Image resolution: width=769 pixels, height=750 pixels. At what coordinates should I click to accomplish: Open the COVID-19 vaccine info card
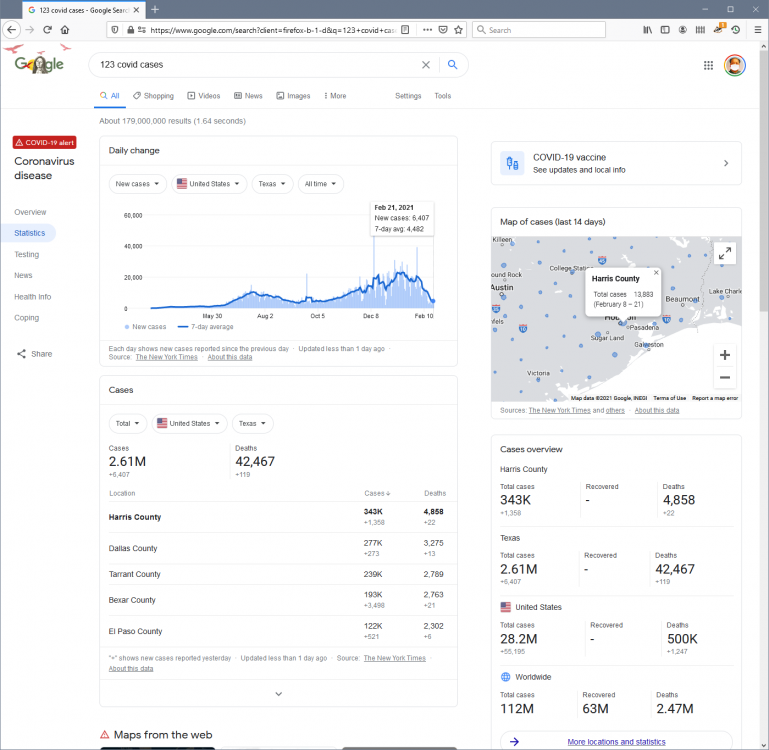616,163
